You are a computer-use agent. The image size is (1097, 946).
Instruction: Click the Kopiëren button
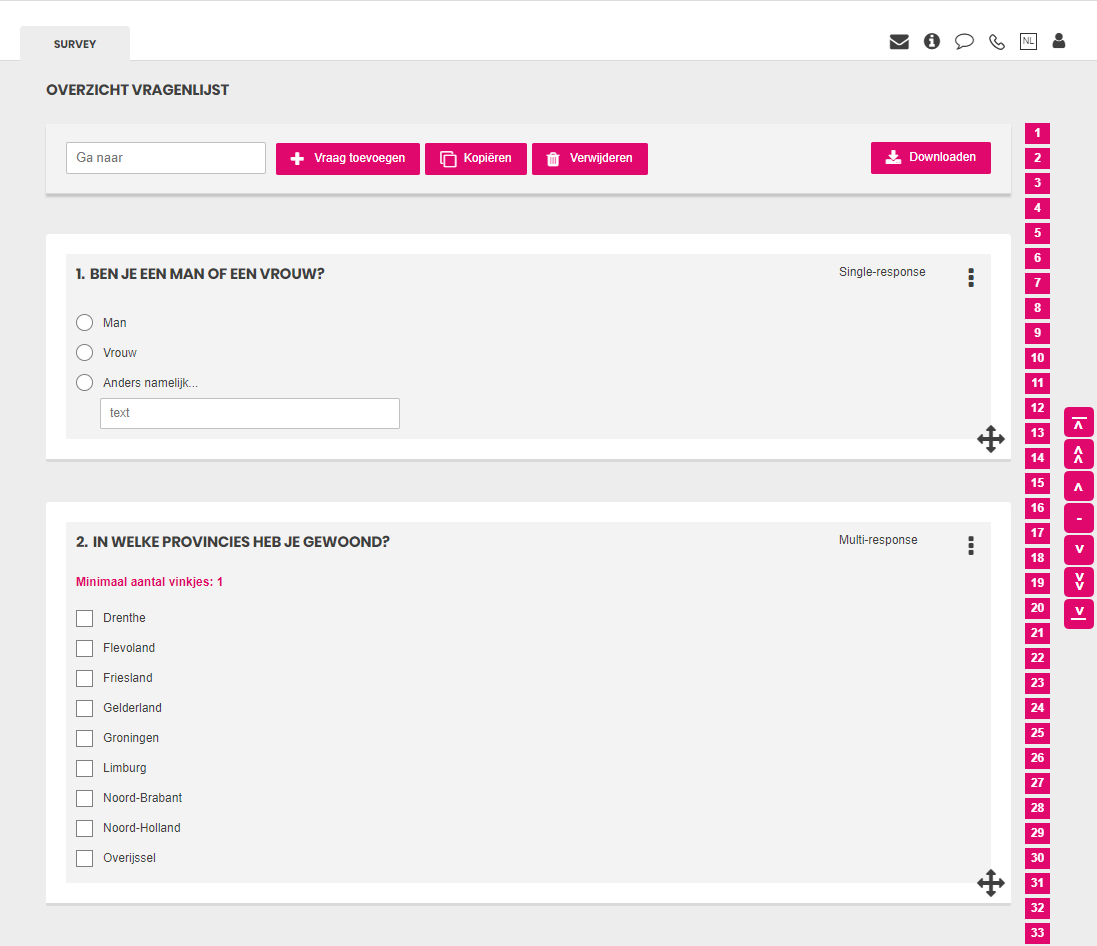[x=476, y=159]
